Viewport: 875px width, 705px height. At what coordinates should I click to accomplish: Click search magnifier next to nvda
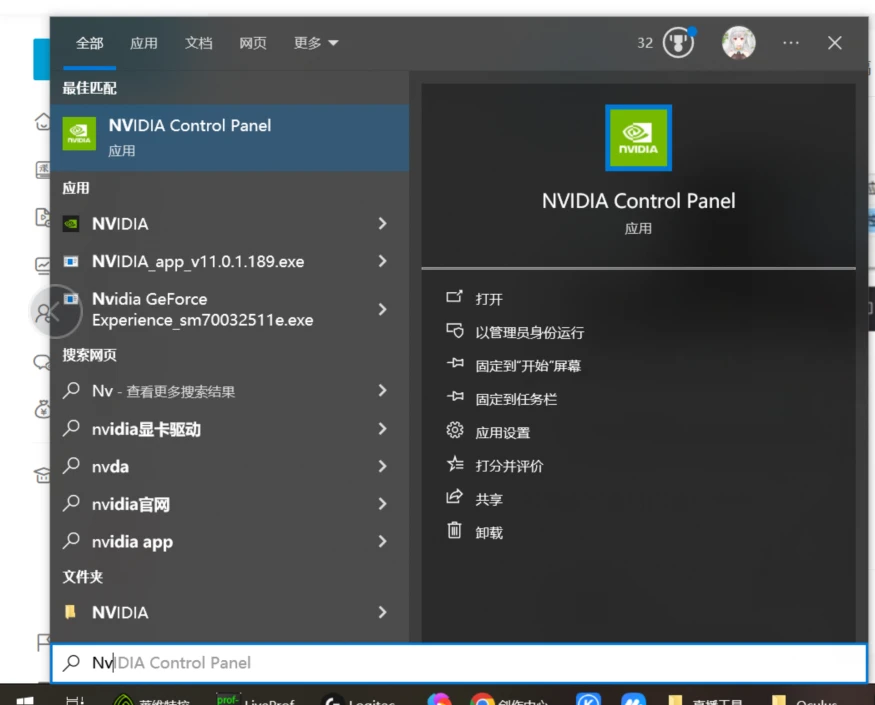pyautogui.click(x=71, y=466)
